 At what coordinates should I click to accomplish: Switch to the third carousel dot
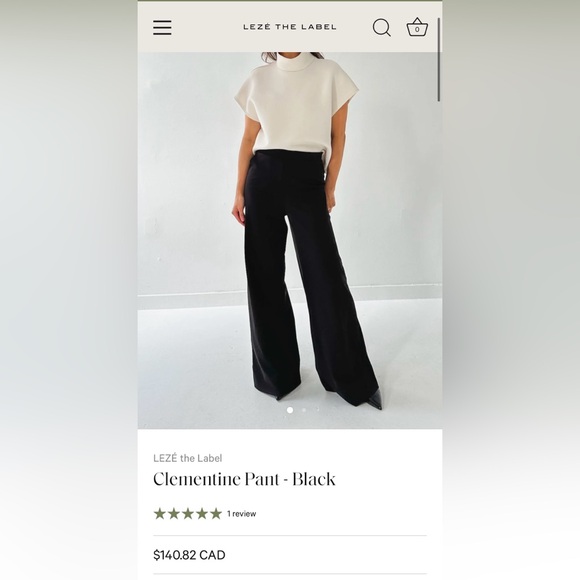318,409
